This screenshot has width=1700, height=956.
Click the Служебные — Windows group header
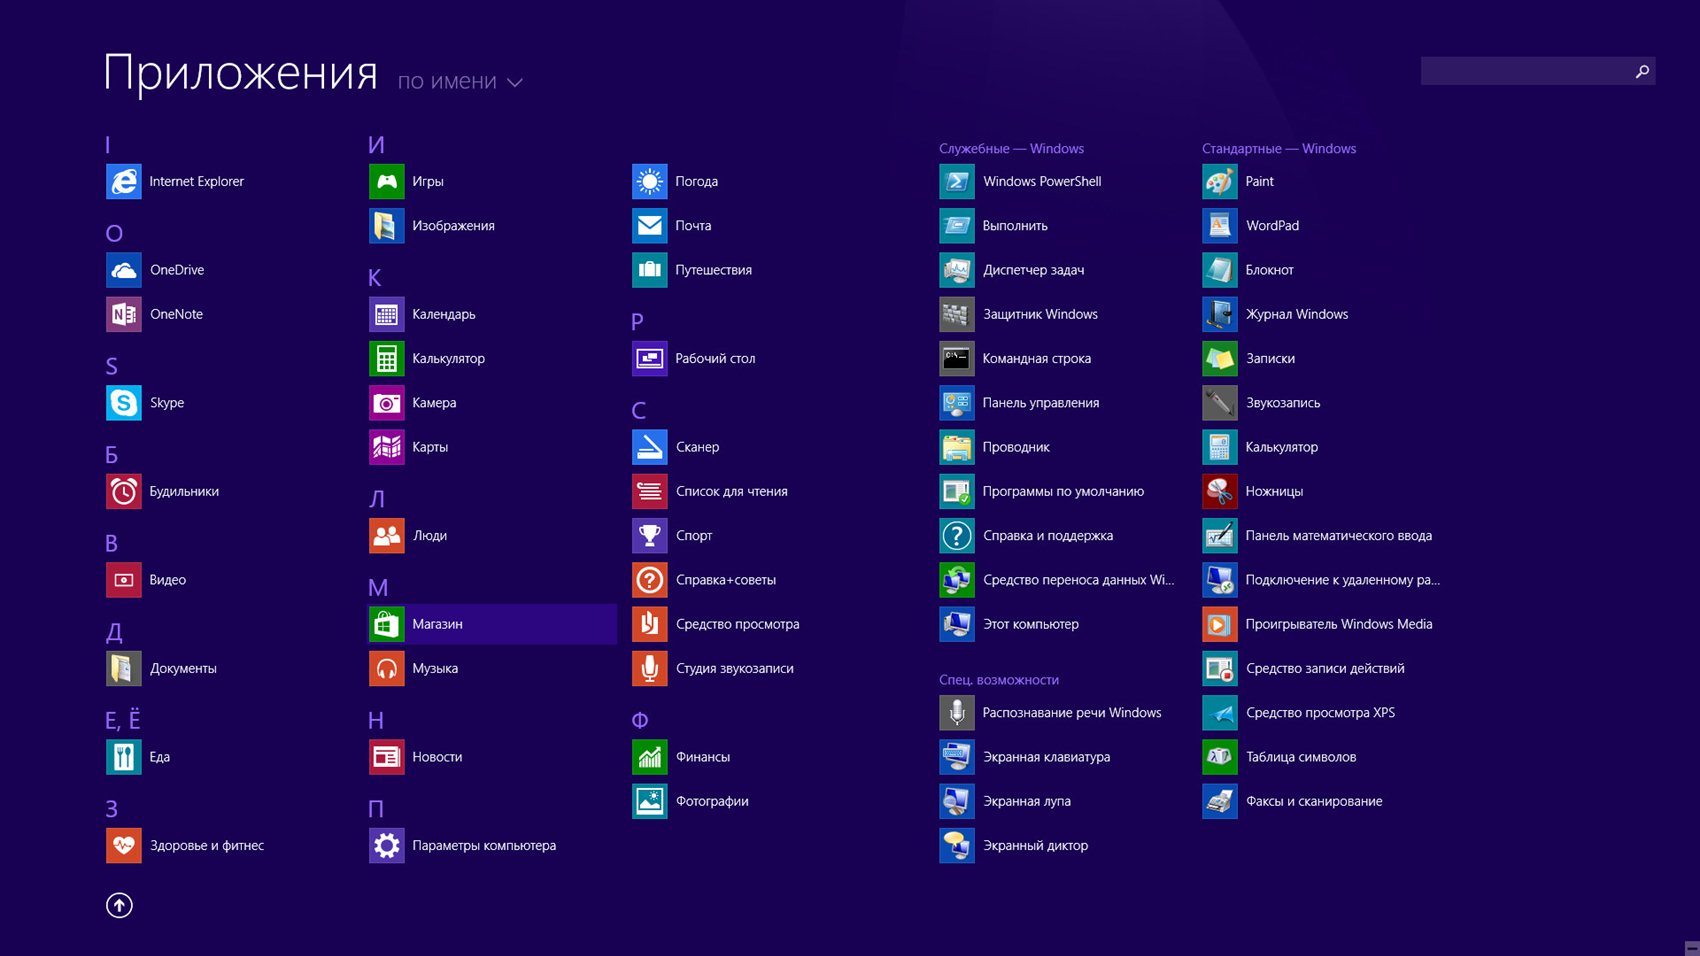(1011, 148)
